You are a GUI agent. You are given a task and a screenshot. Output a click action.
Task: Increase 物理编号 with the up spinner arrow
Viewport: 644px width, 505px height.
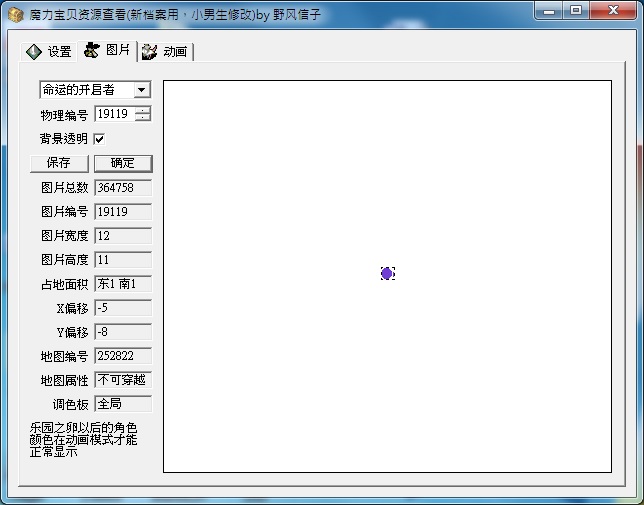(x=143, y=110)
